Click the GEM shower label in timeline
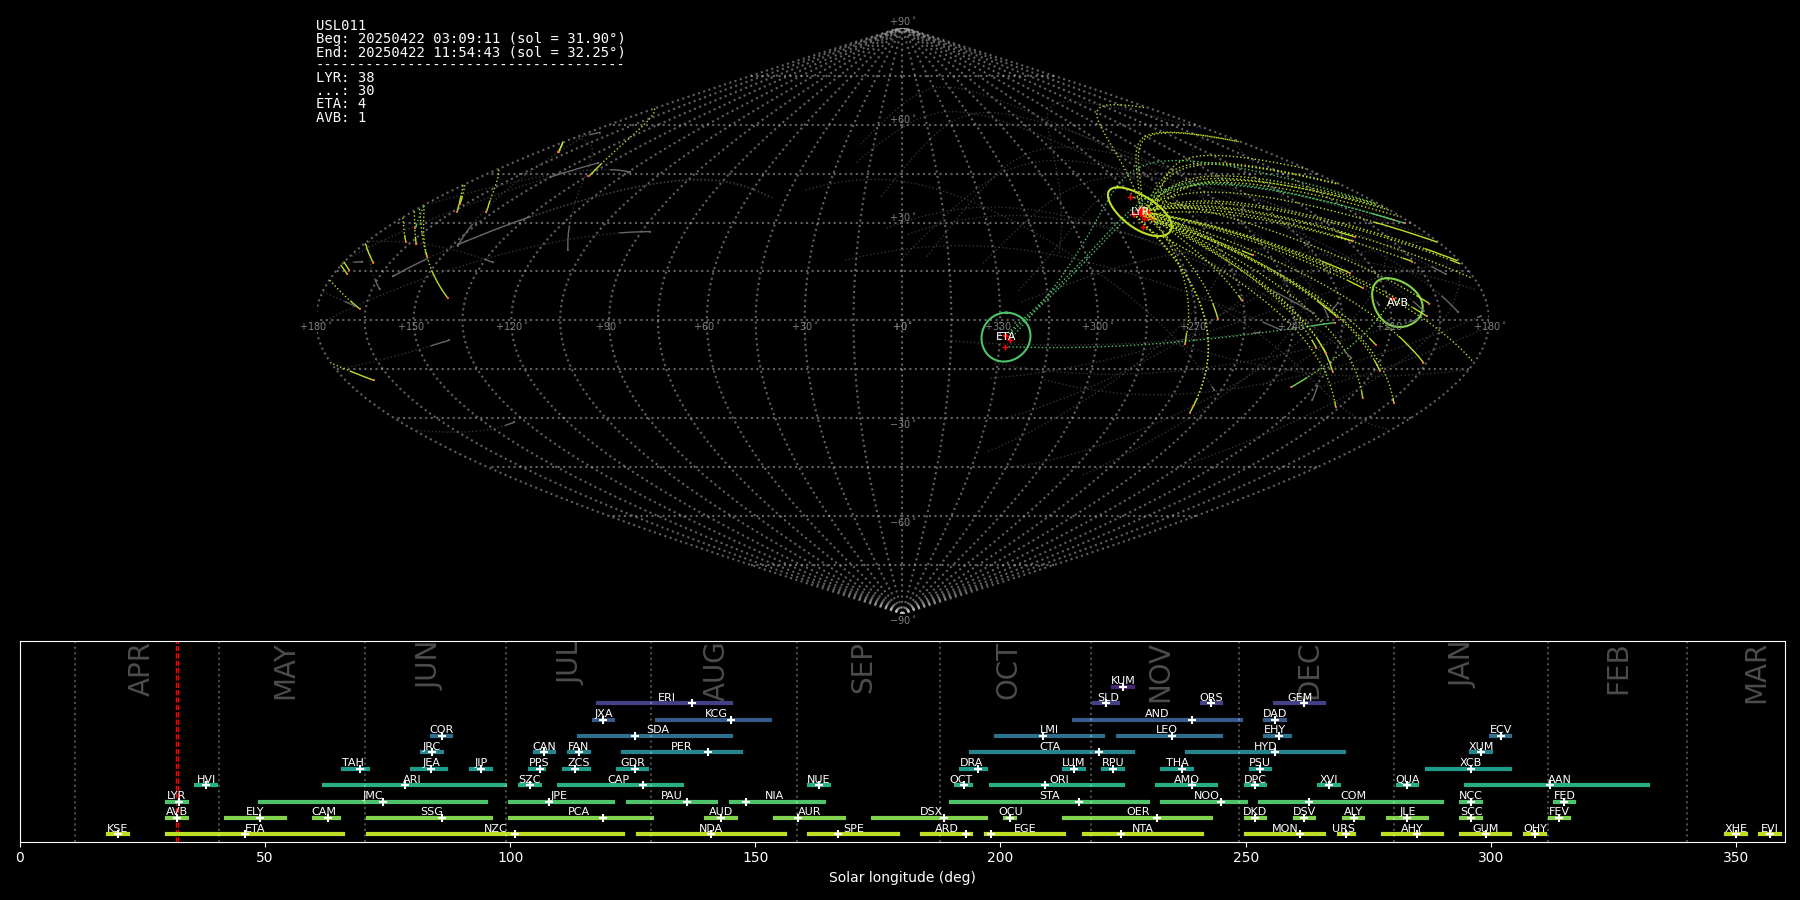1800x900 pixels. (x=1300, y=698)
